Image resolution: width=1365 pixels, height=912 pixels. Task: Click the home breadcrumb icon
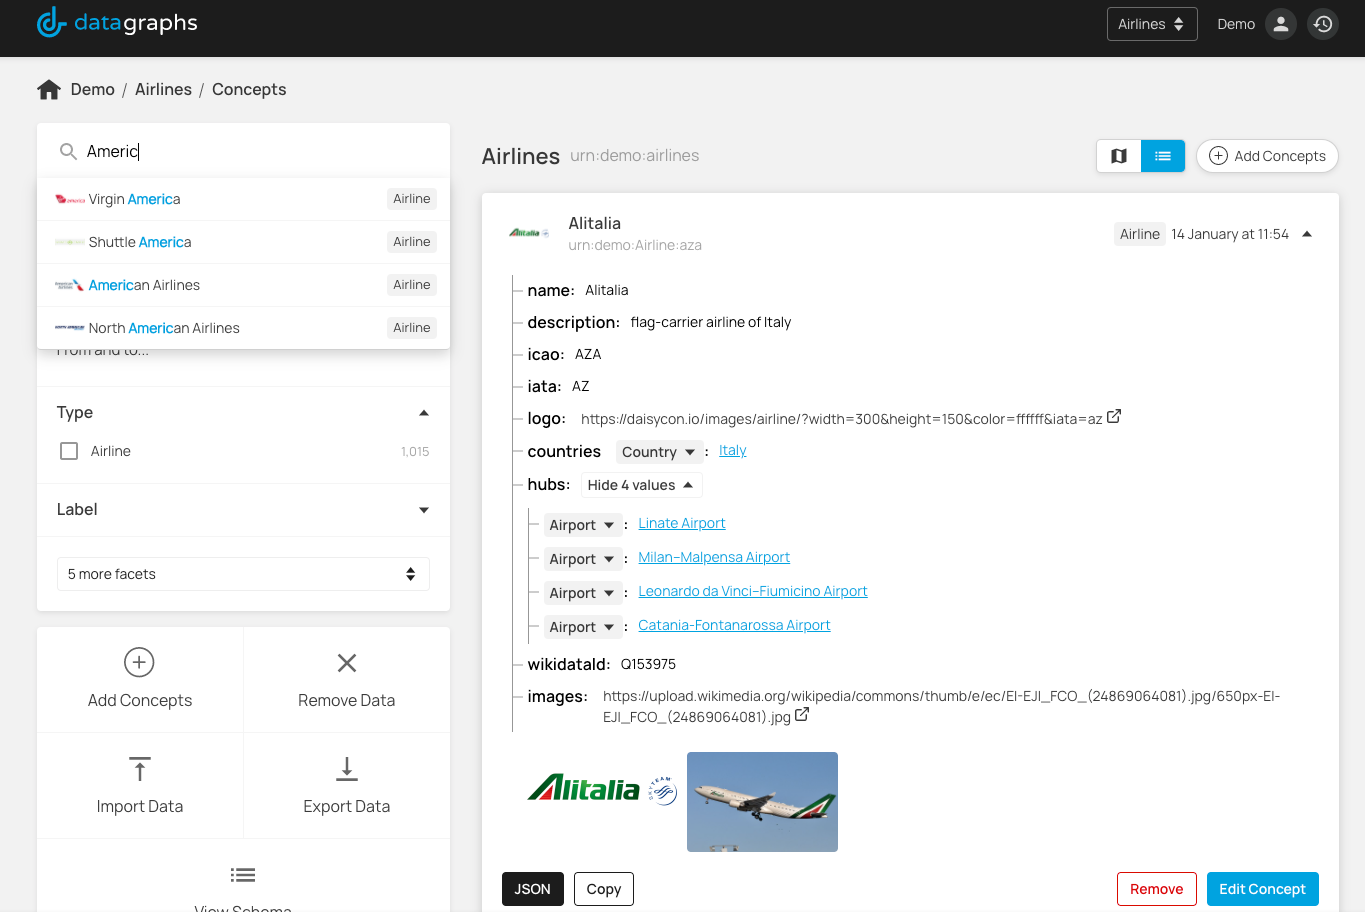point(49,90)
